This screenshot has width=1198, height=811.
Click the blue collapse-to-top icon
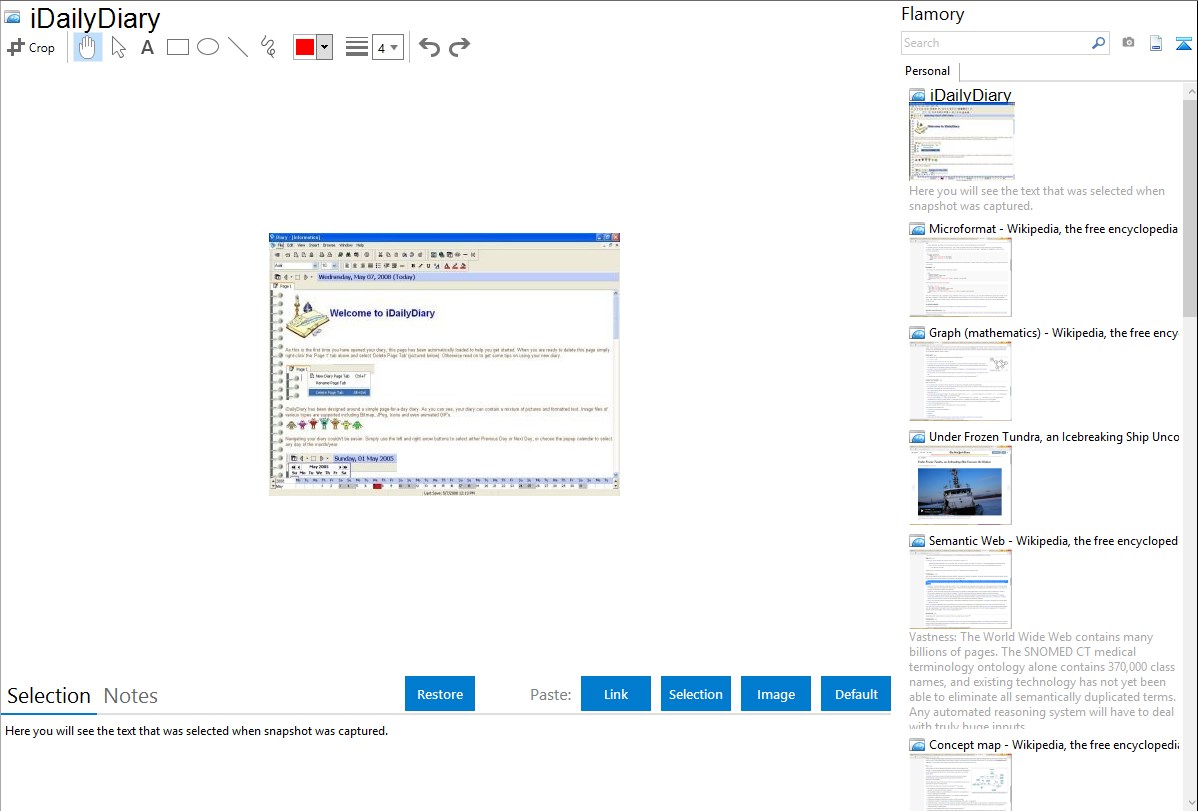[1183, 43]
